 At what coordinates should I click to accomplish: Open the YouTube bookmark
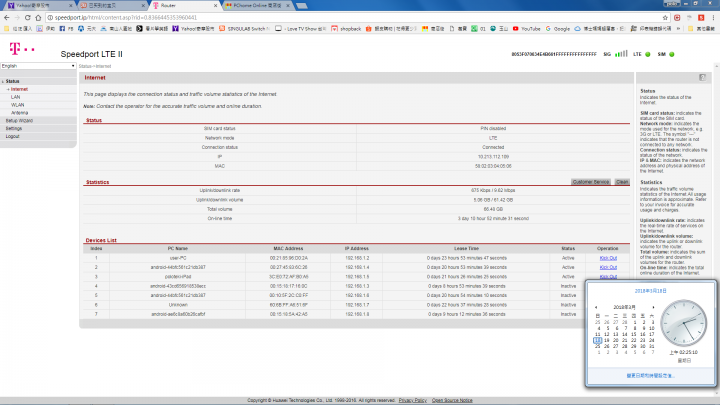(526, 28)
